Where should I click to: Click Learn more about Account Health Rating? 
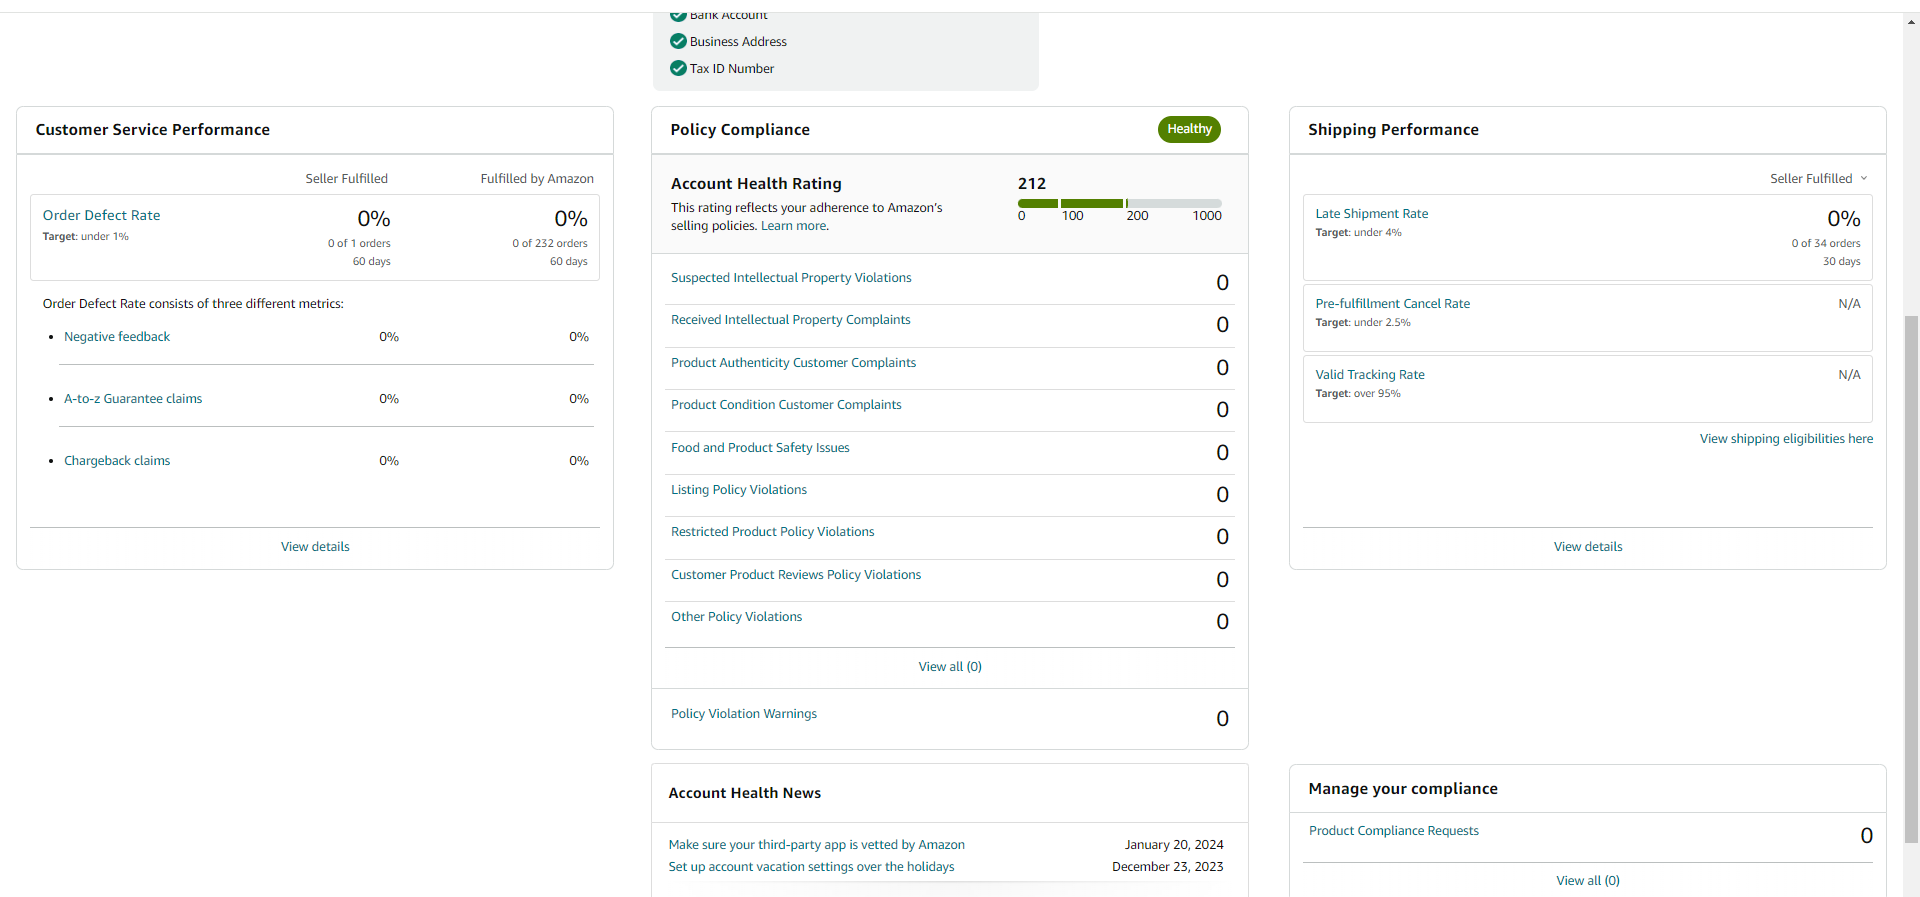(x=794, y=226)
